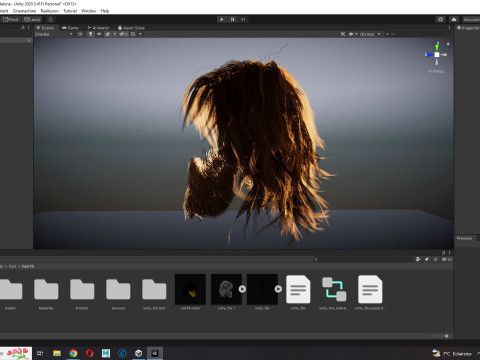Screen dimensions: 480x360
Task: Toggle the grid snapping icon in the toolbar
Action: click(x=51, y=19)
